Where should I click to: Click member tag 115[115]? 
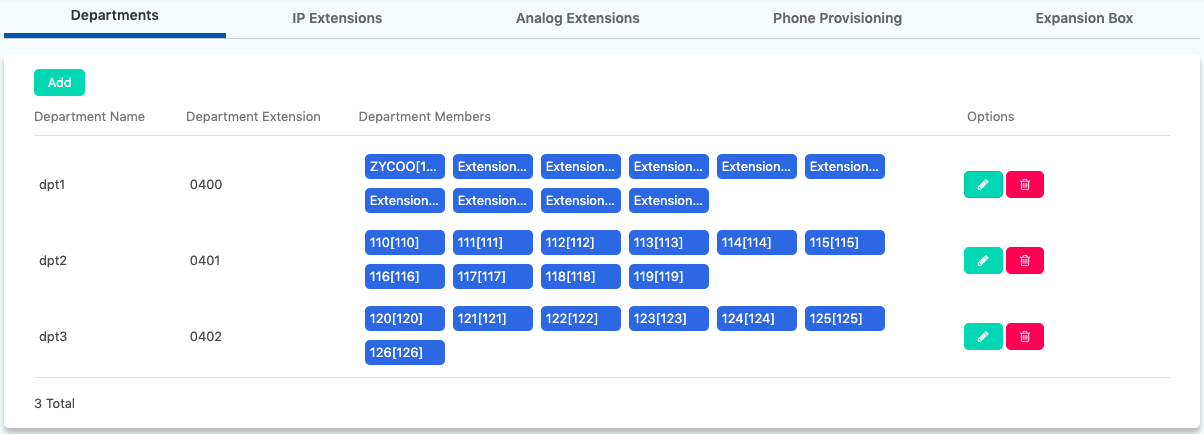click(844, 243)
